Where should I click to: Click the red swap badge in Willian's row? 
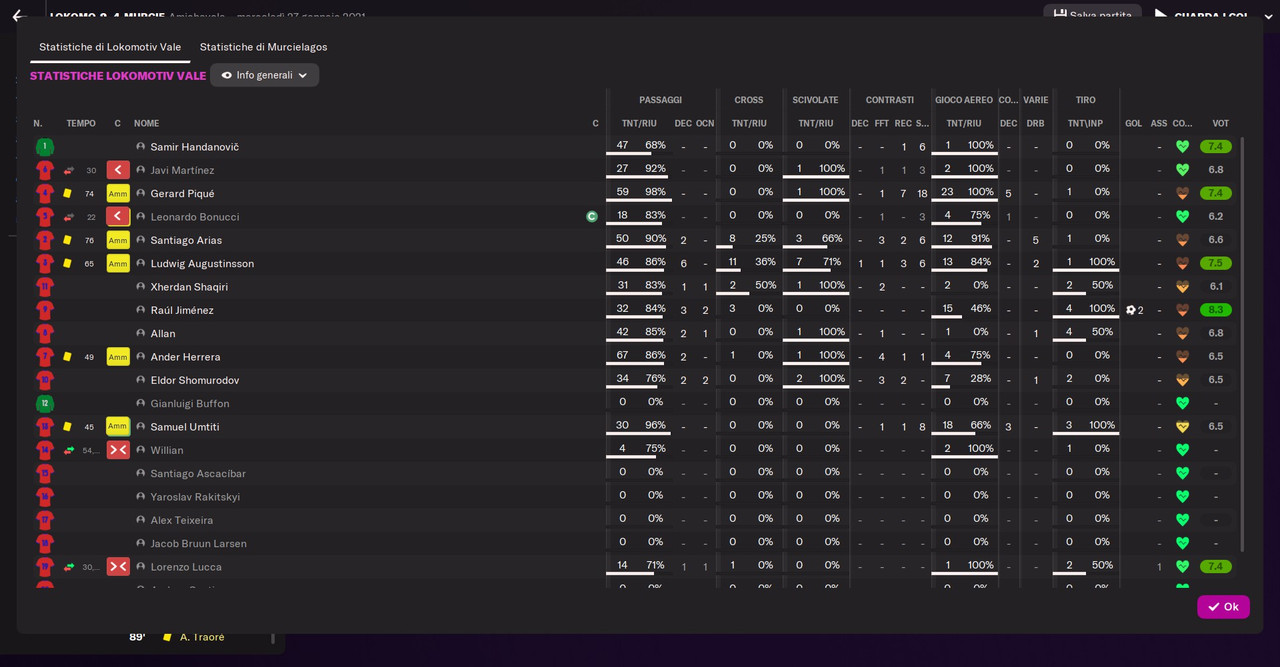118,450
